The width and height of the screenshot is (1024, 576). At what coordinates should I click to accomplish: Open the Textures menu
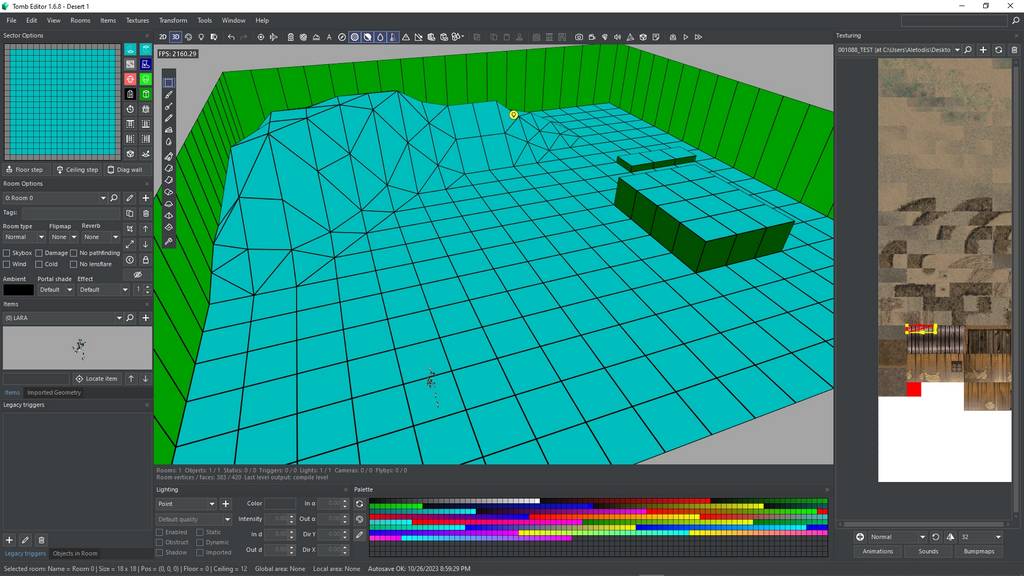137,20
